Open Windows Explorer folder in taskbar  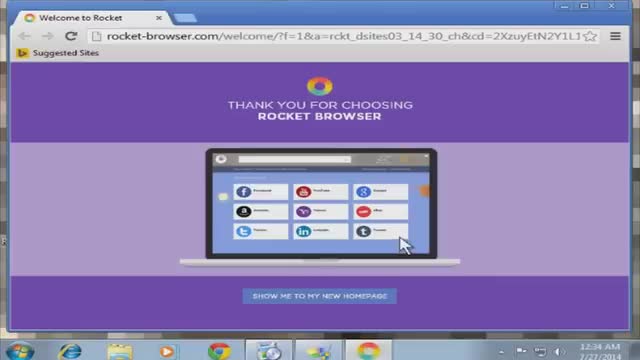tap(120, 351)
